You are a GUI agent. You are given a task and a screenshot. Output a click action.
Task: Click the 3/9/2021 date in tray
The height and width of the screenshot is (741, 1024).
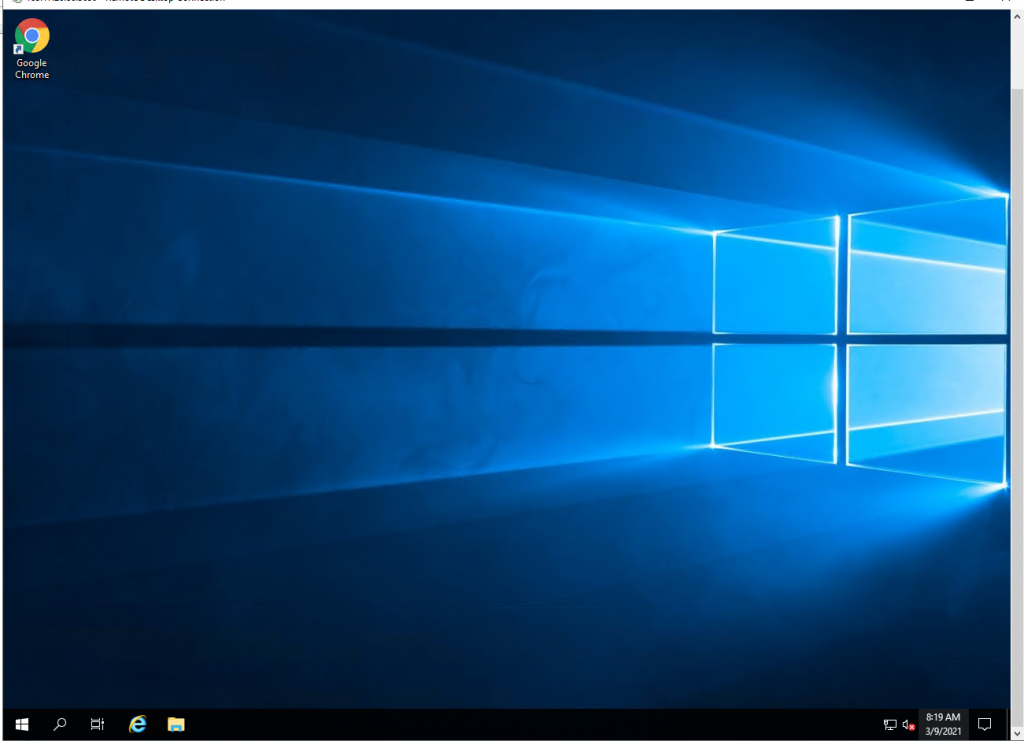[943, 732]
